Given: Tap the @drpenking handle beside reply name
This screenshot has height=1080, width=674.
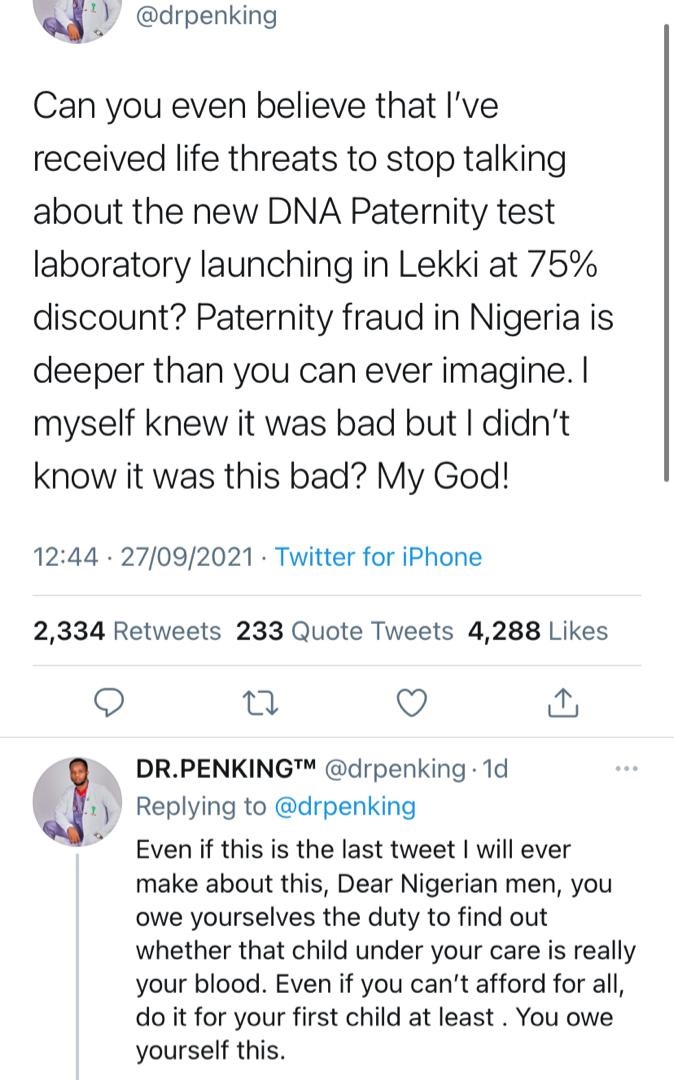Looking at the screenshot, I should [396, 769].
